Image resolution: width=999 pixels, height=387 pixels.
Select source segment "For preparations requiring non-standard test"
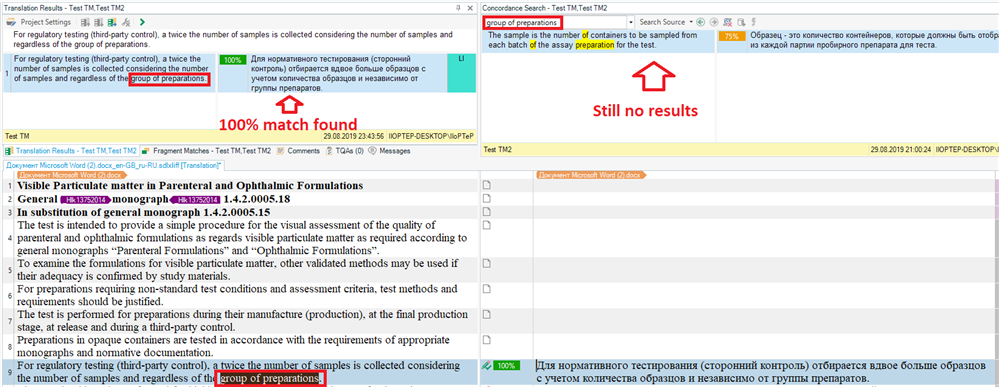coord(237,295)
